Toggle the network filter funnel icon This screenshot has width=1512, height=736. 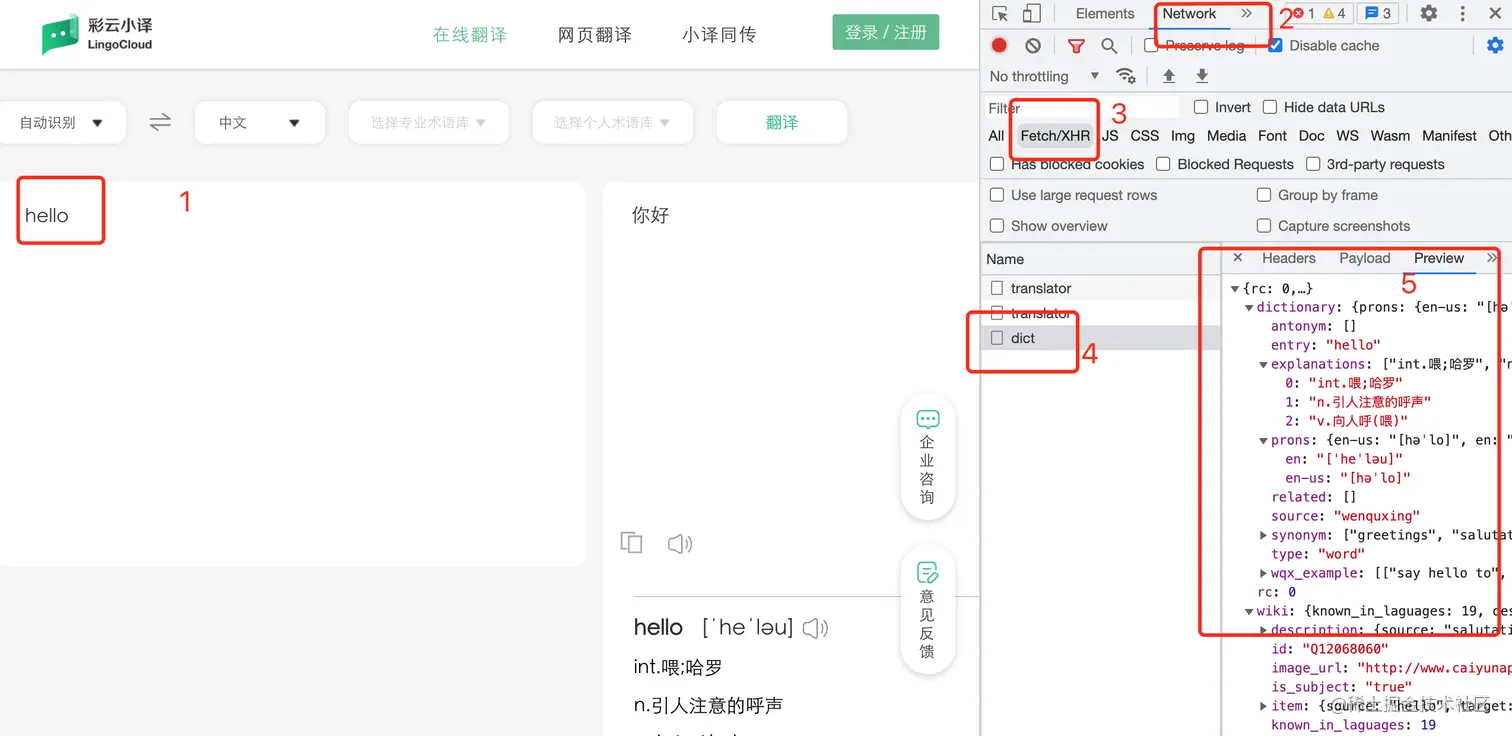click(x=1076, y=45)
